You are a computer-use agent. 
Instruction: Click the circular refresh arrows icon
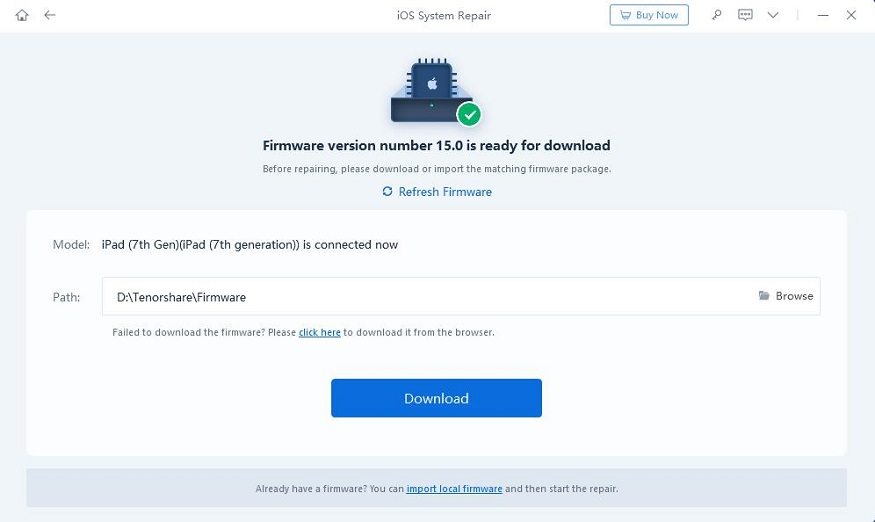(387, 191)
